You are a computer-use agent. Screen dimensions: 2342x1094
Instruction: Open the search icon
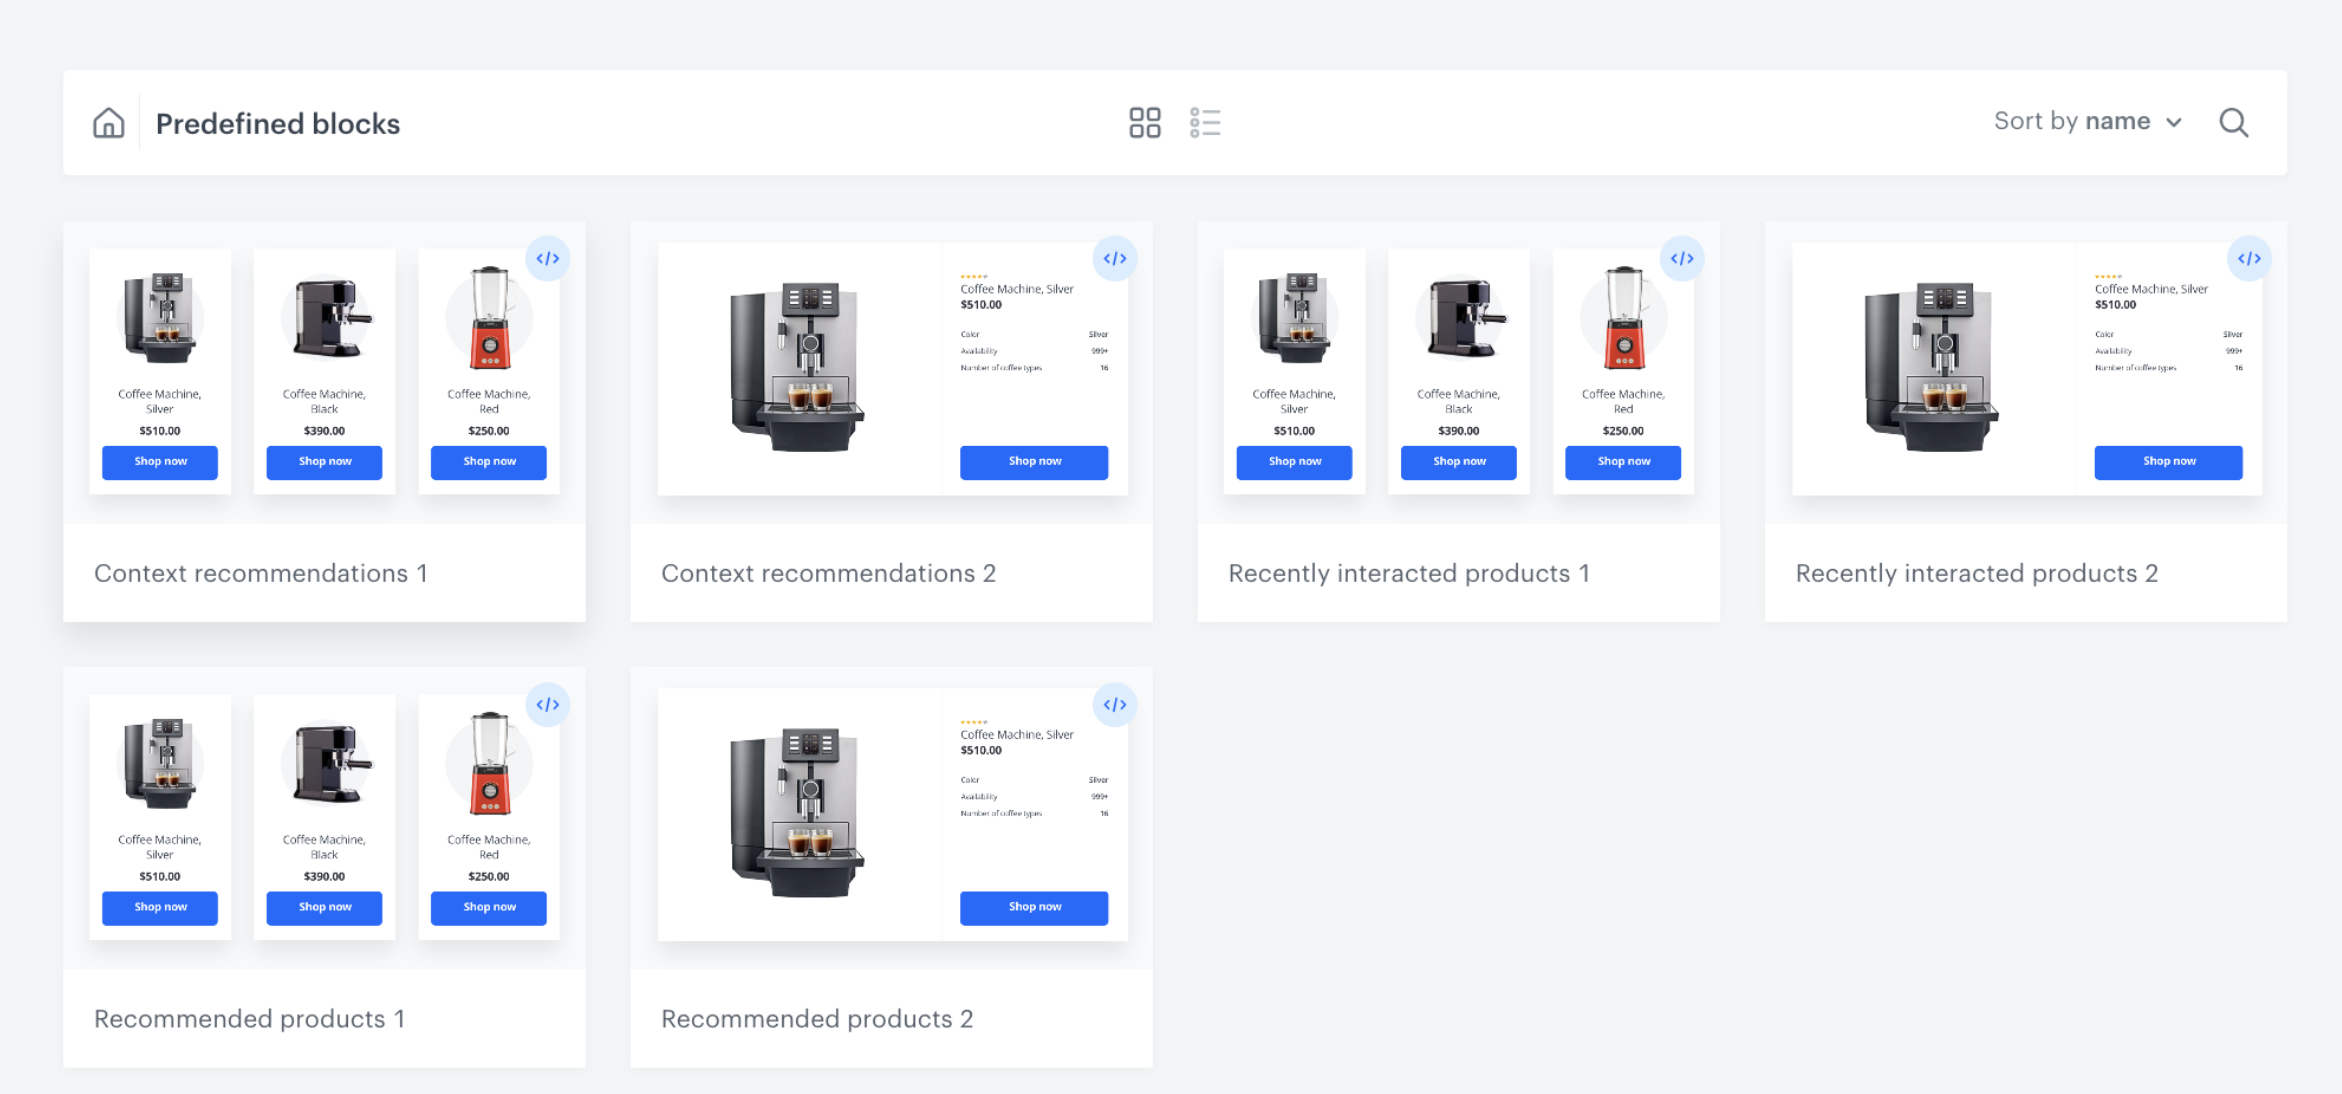pyautogui.click(x=2233, y=123)
